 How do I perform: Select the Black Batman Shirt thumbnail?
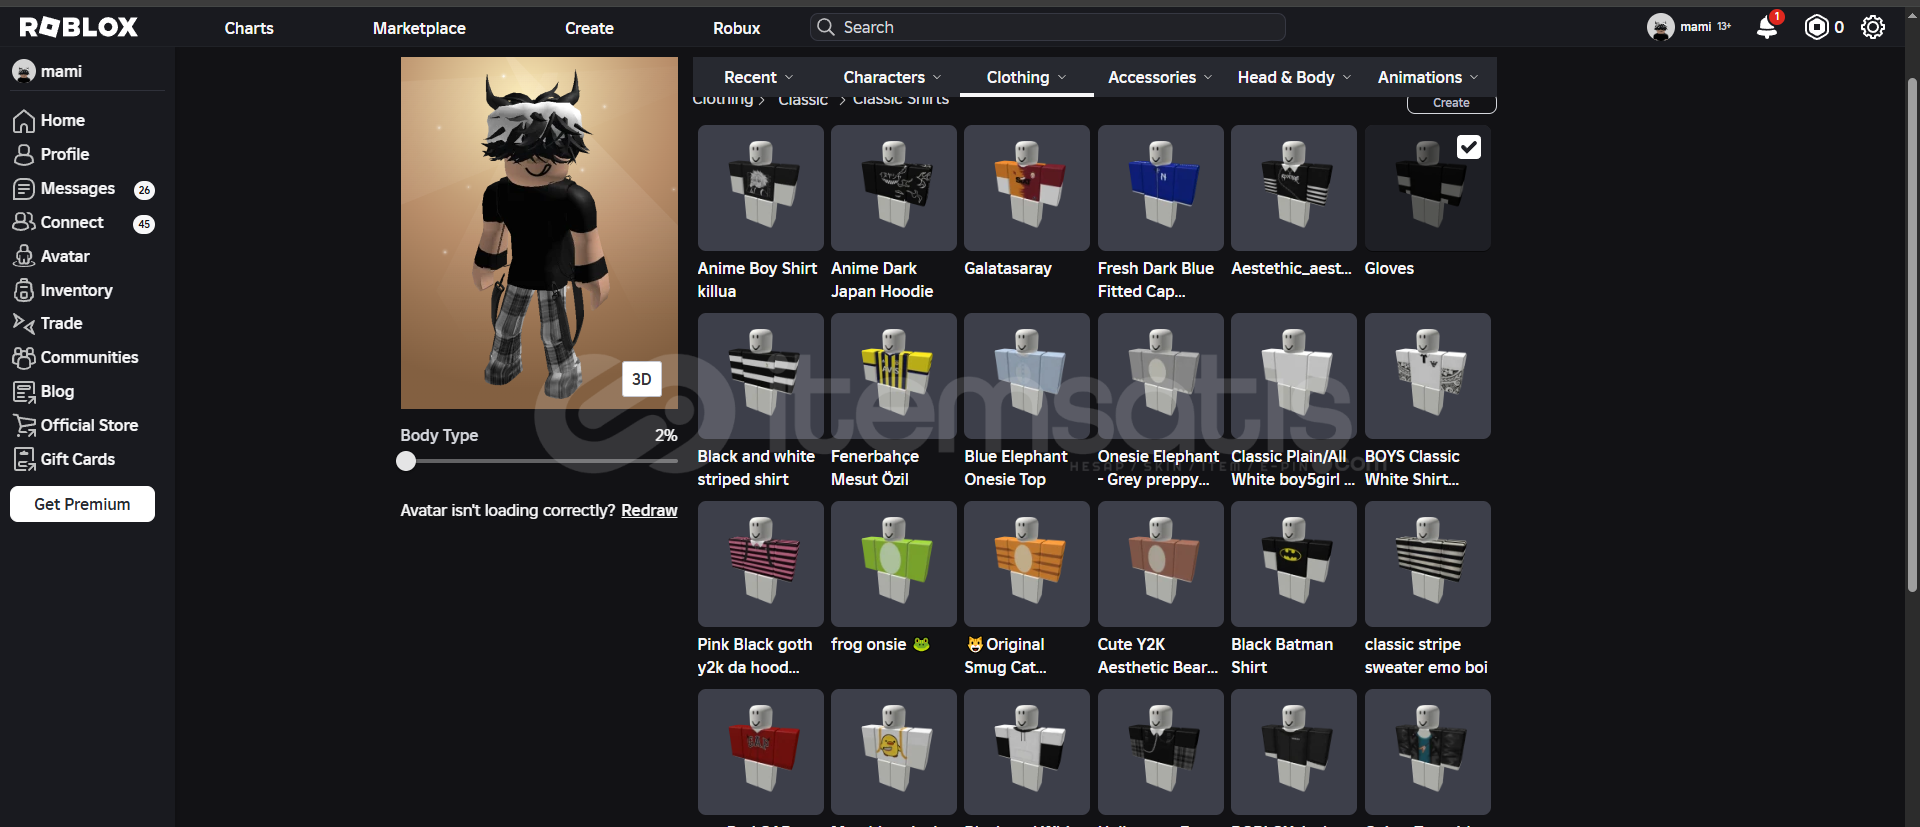click(x=1294, y=564)
